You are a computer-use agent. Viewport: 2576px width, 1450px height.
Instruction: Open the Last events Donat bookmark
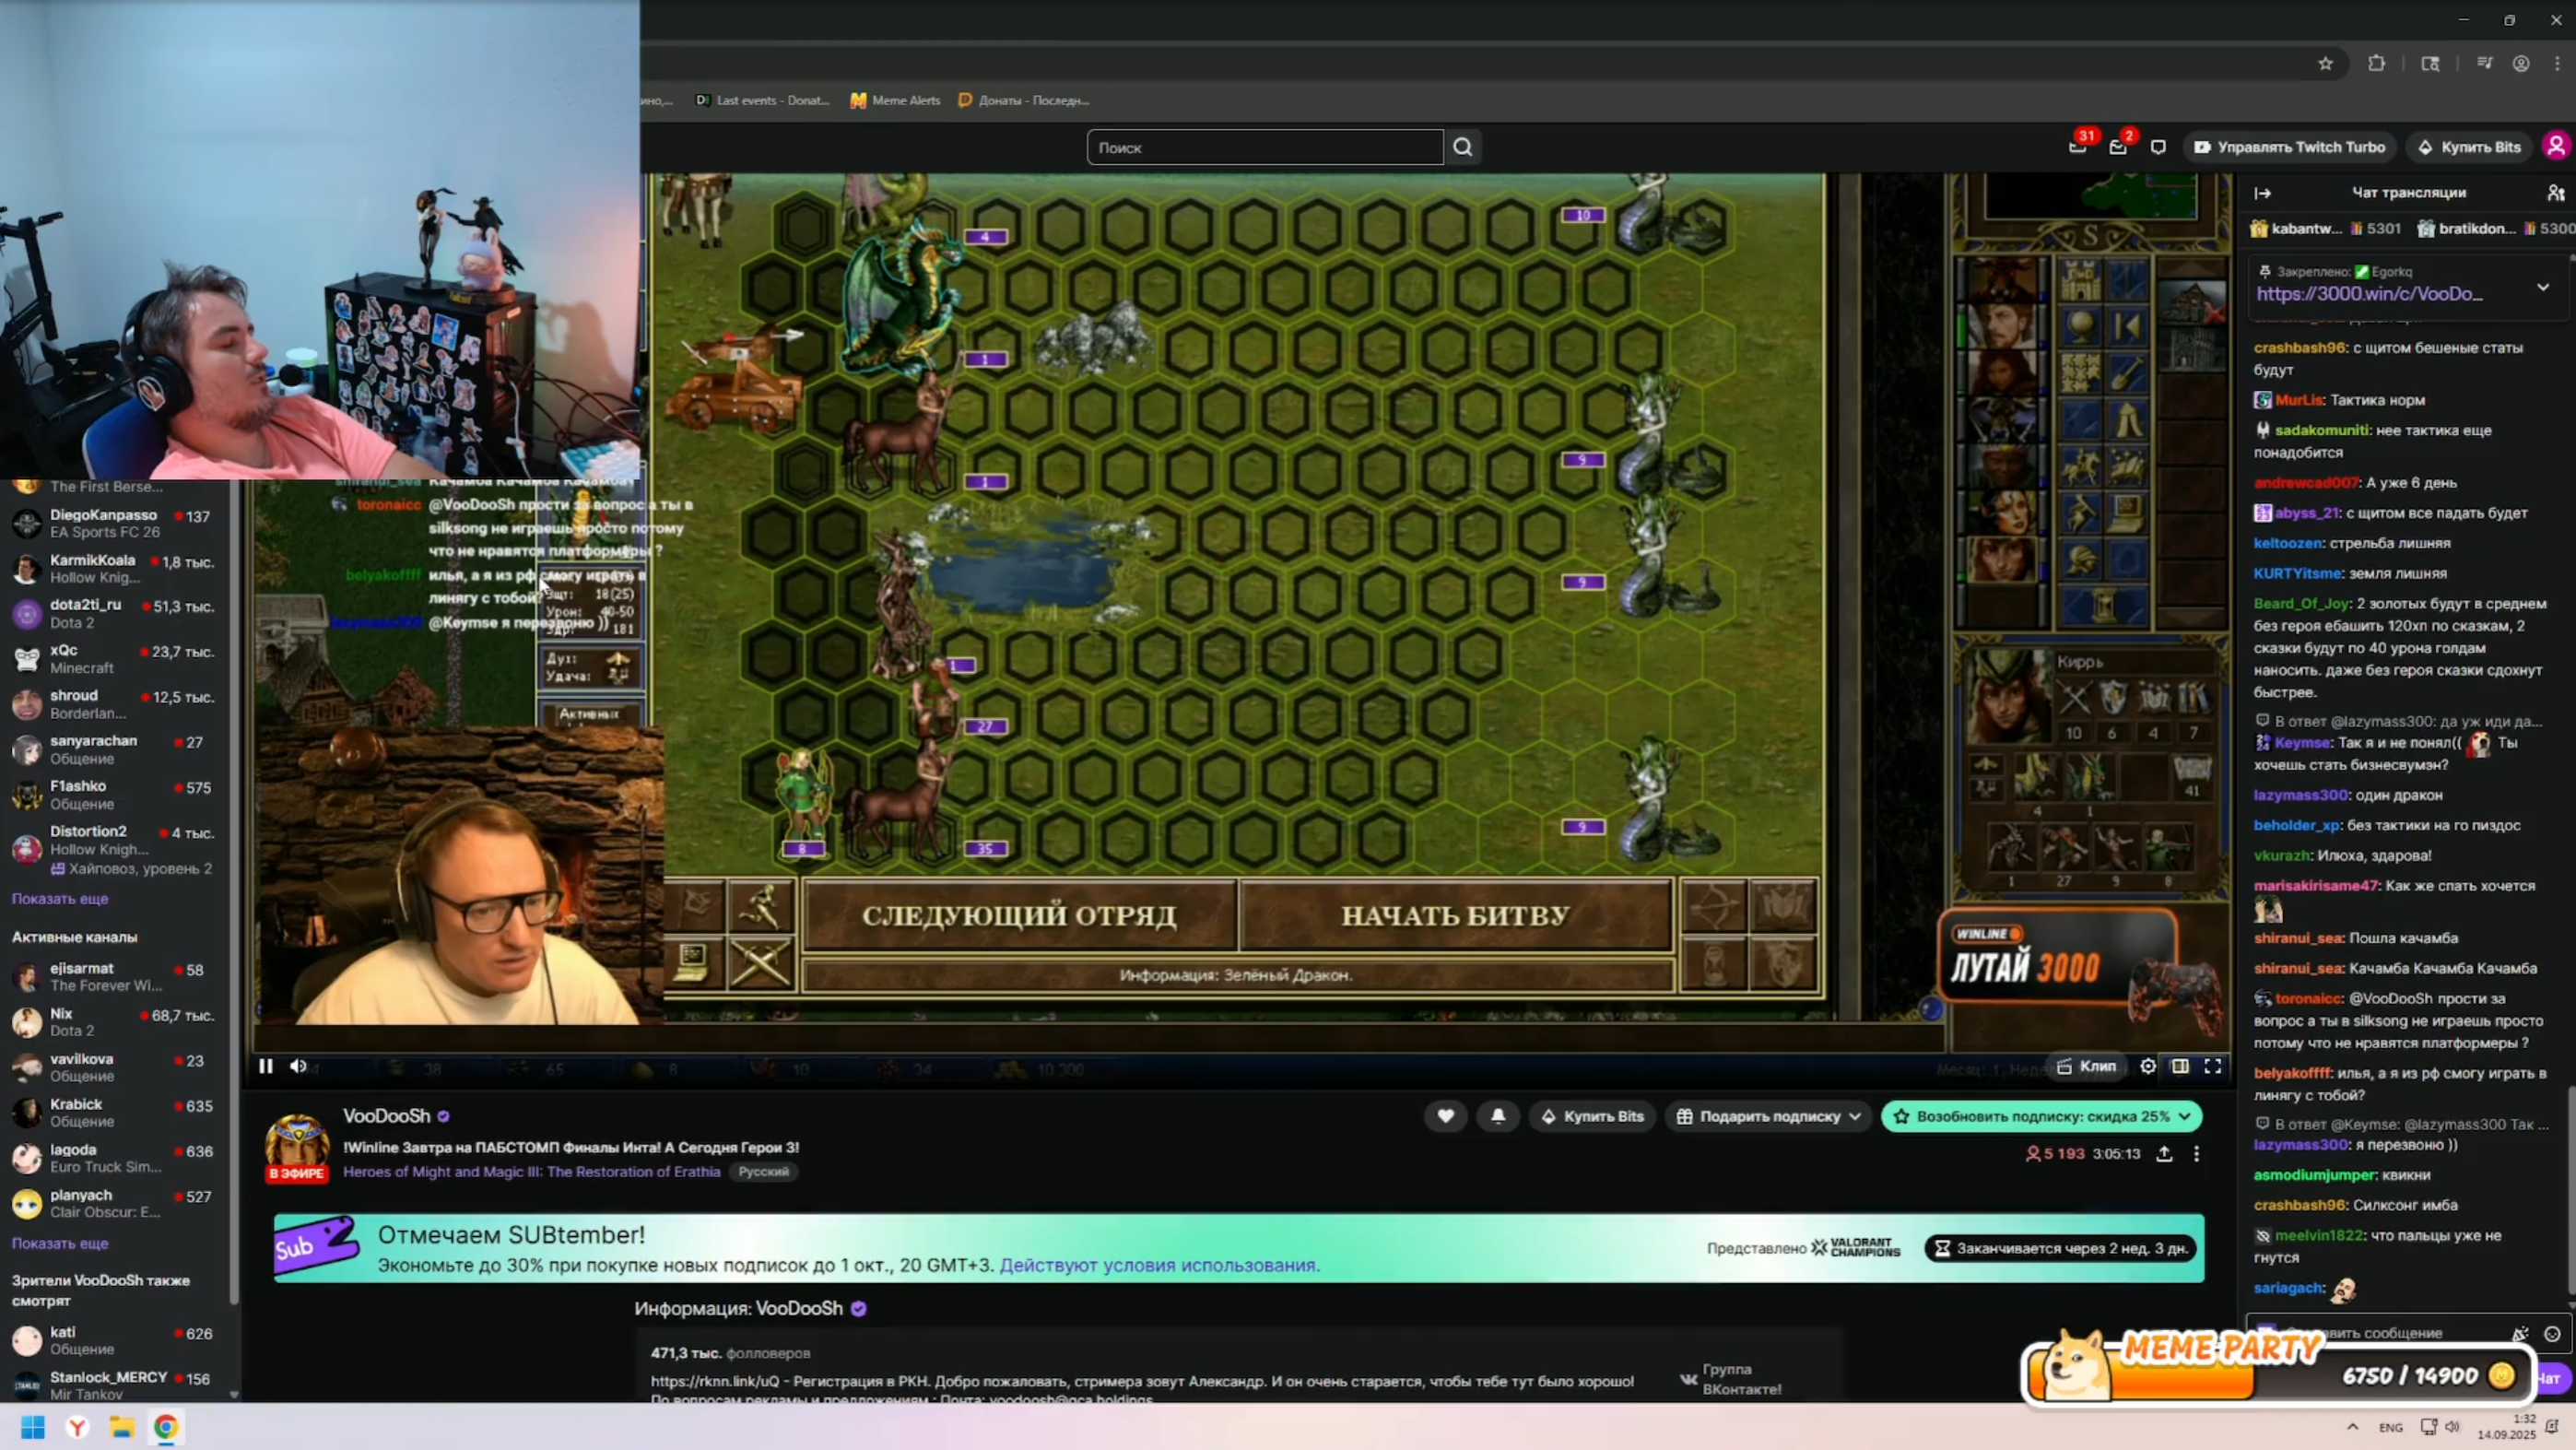(x=762, y=100)
